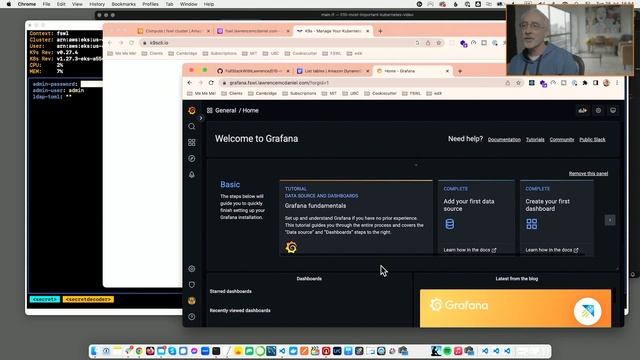Screen dimensions: 640x360
Task: Click the secret breadcrumb in k9s terminal
Action: (x=44, y=299)
